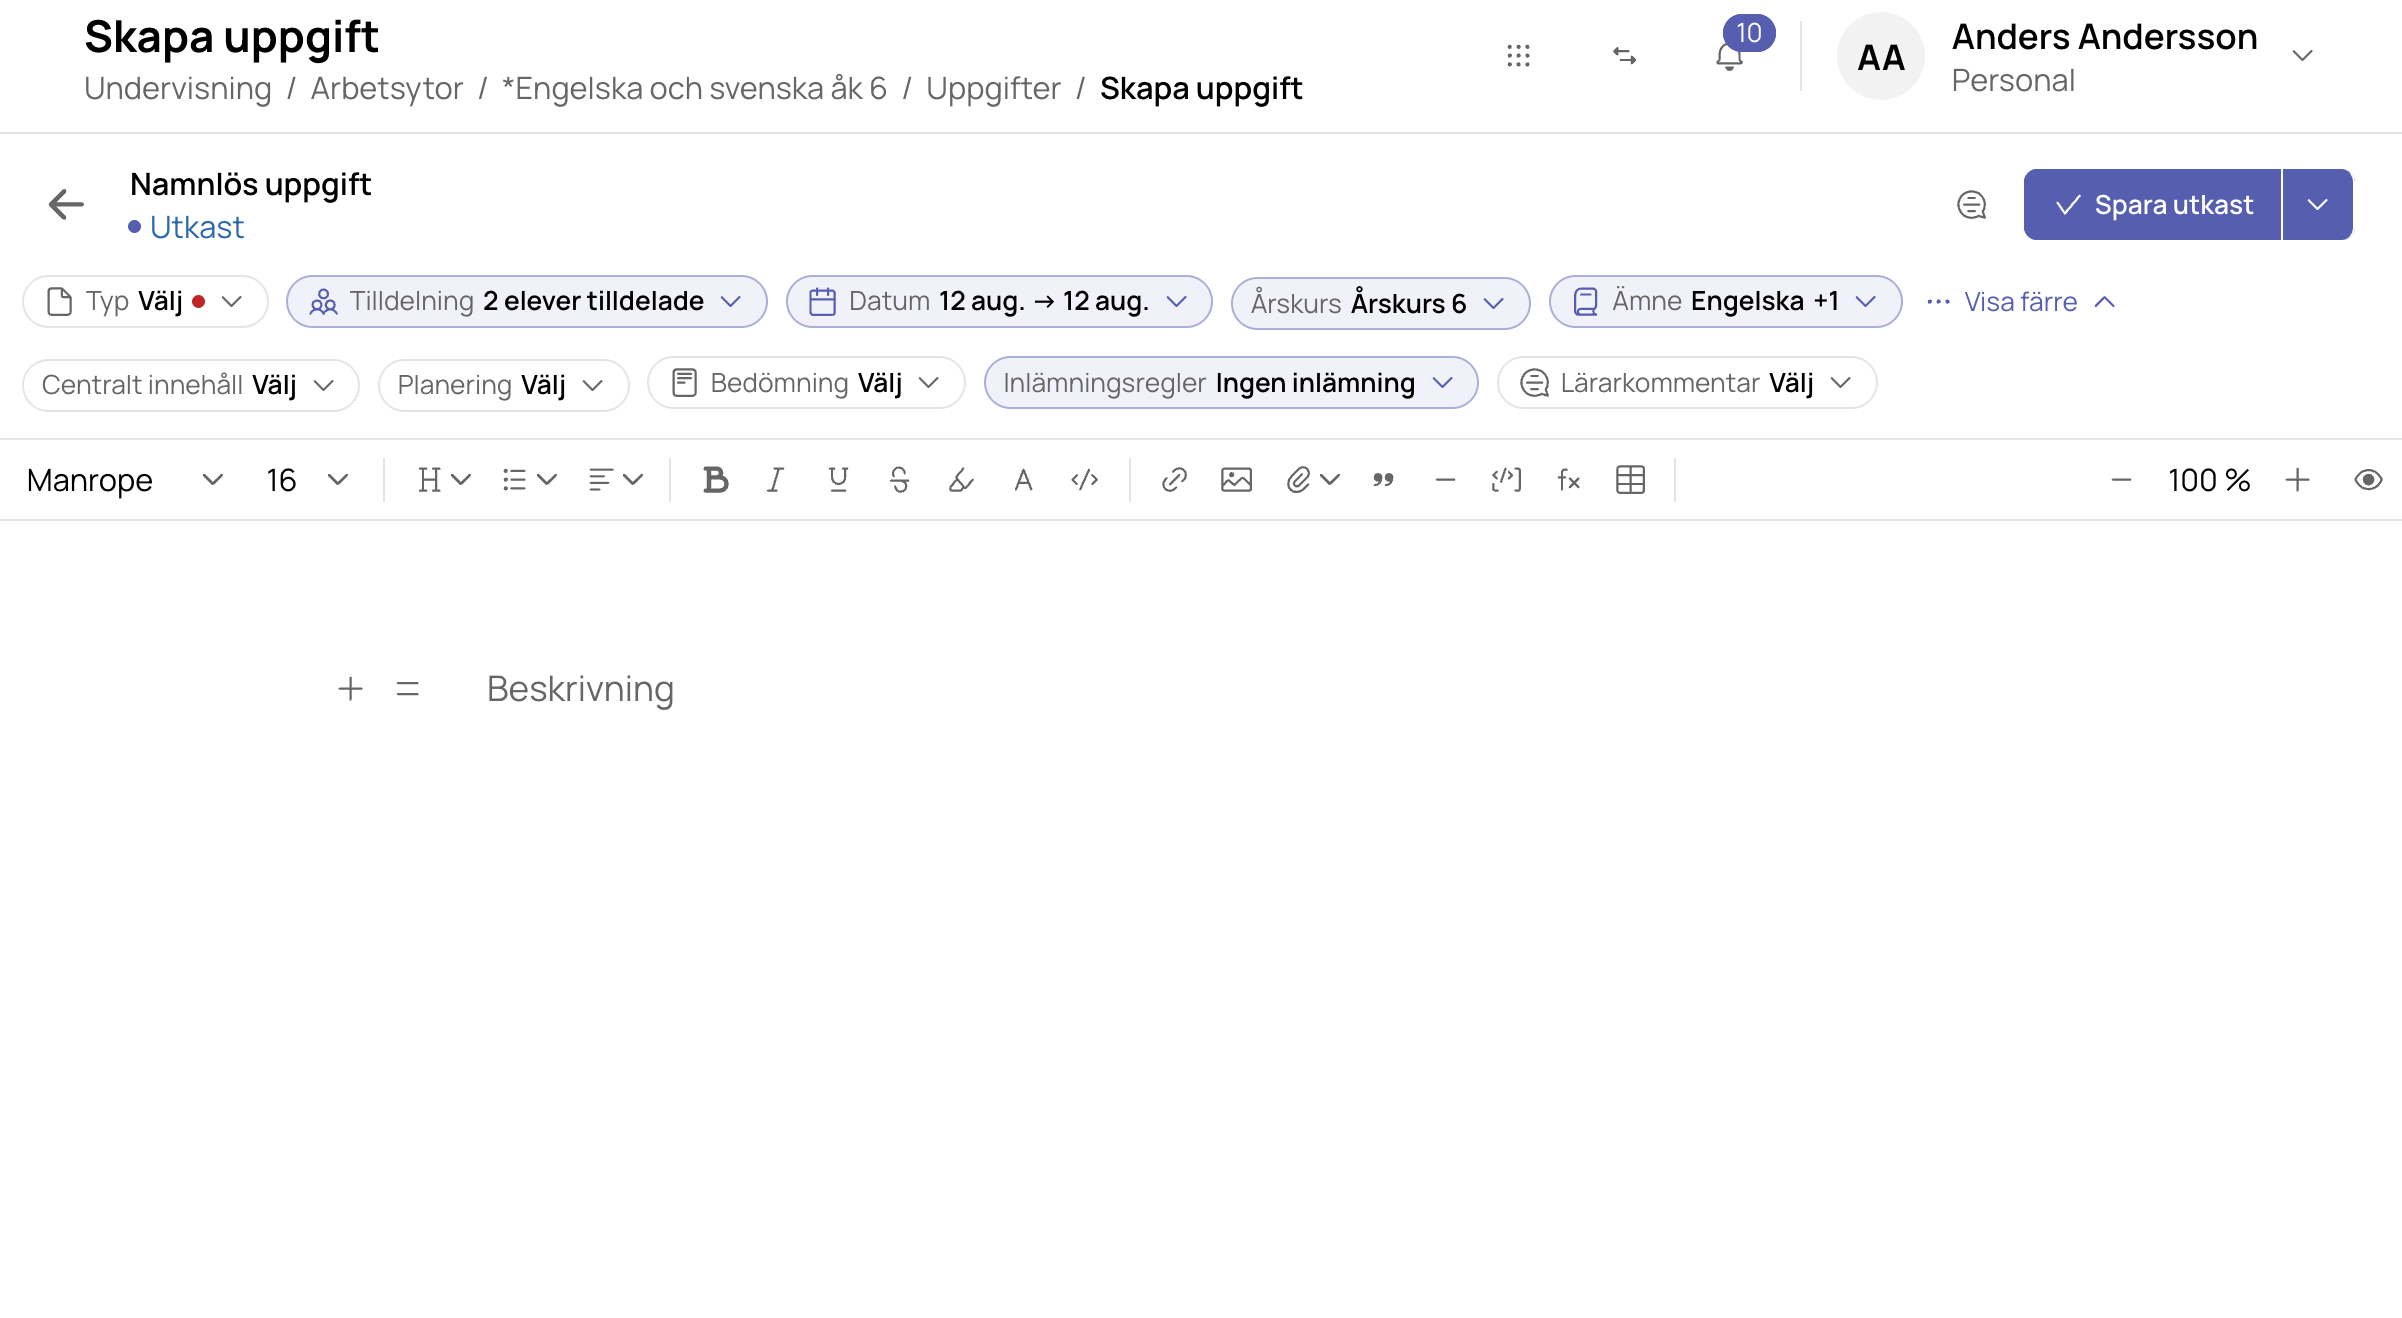This screenshot has height=1318, width=2402.
Task: Toggle underline formatting
Action: [838, 481]
